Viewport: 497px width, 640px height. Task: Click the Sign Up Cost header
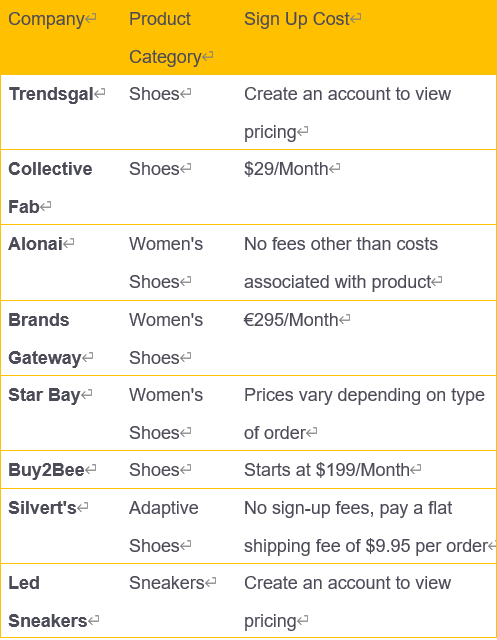[x=297, y=19]
